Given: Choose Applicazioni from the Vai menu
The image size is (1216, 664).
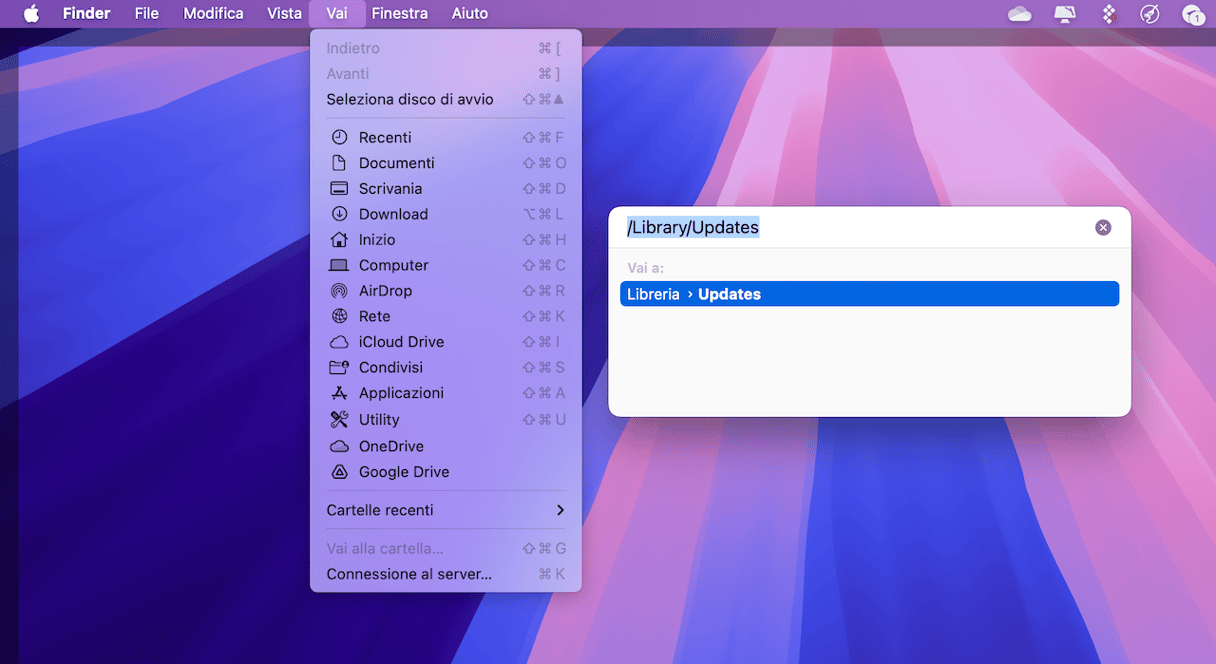Looking at the screenshot, I should pyautogui.click(x=446, y=393).
